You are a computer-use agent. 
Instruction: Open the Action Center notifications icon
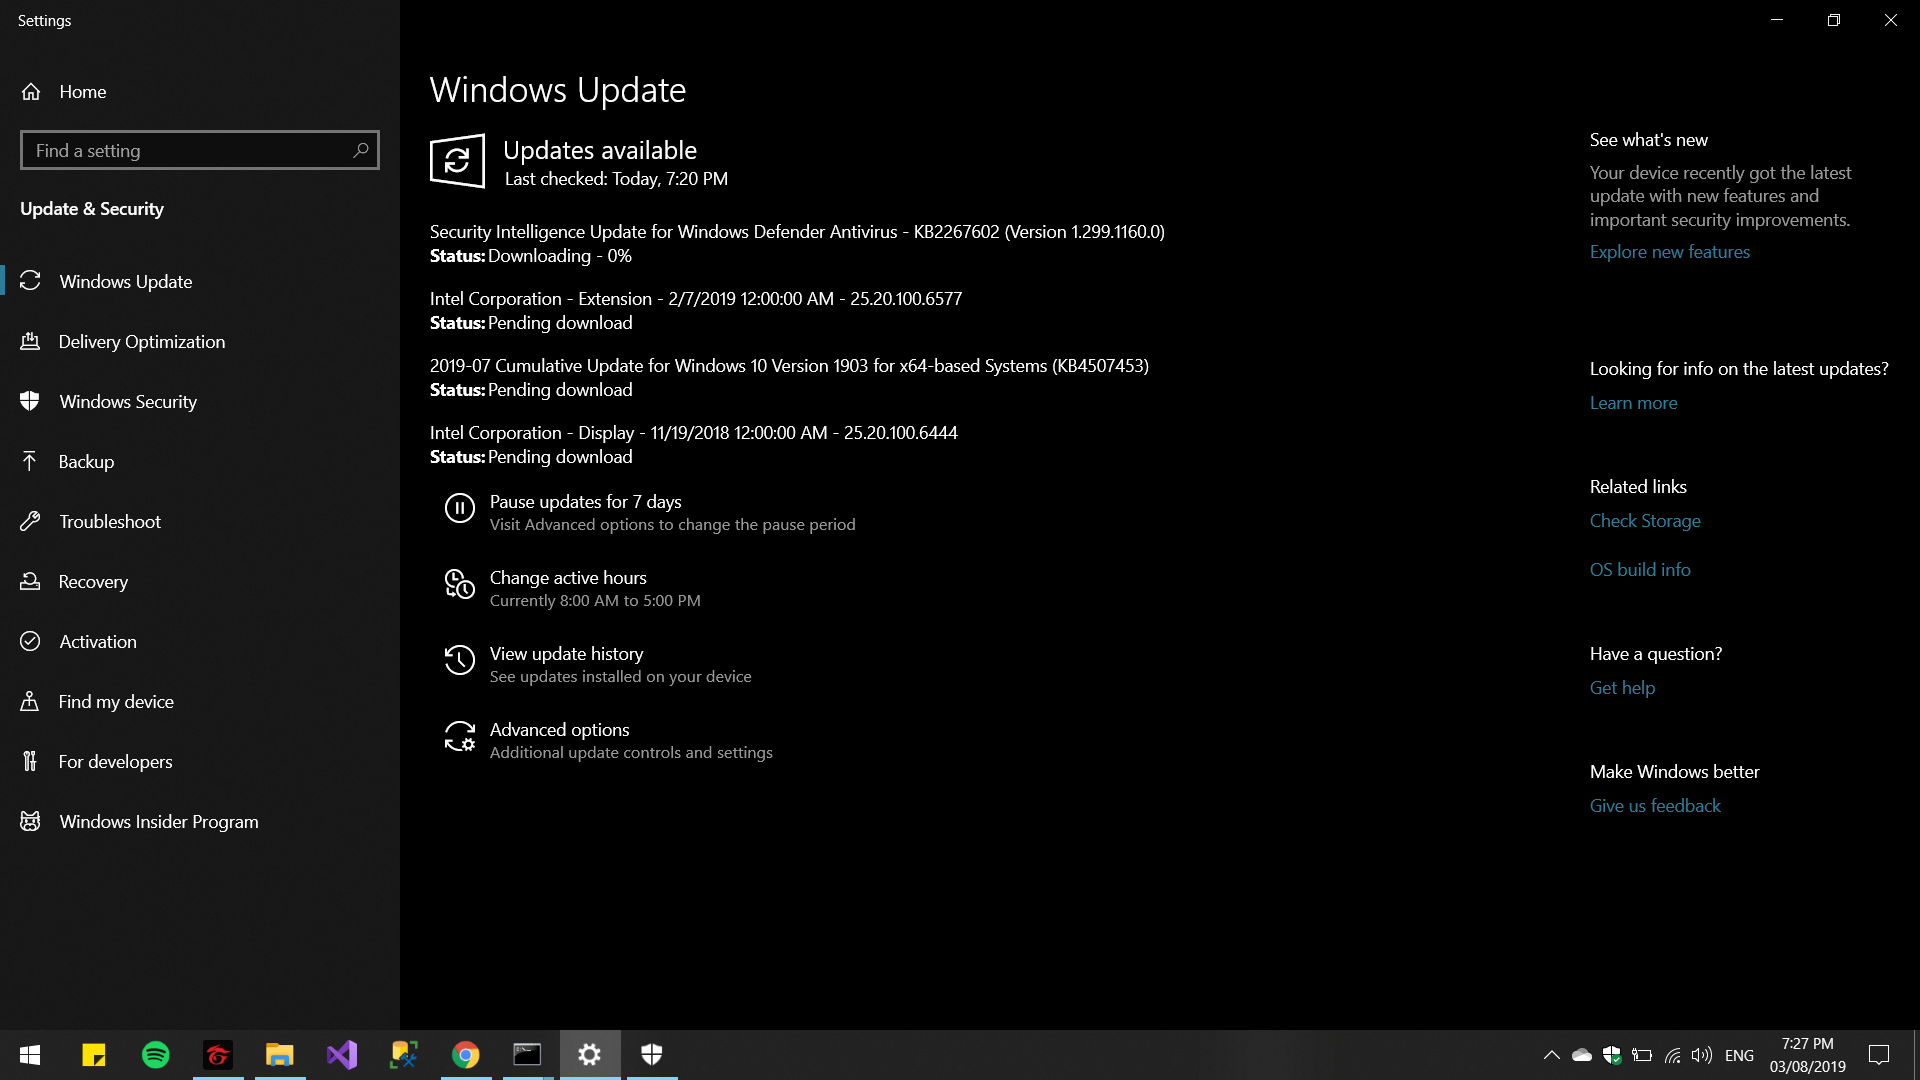click(1879, 1055)
